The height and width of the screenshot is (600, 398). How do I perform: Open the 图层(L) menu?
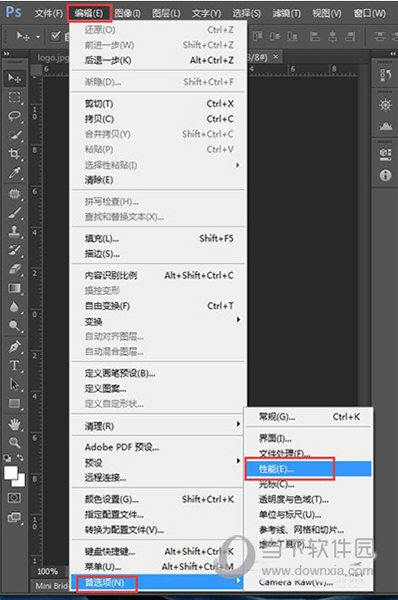pos(166,13)
